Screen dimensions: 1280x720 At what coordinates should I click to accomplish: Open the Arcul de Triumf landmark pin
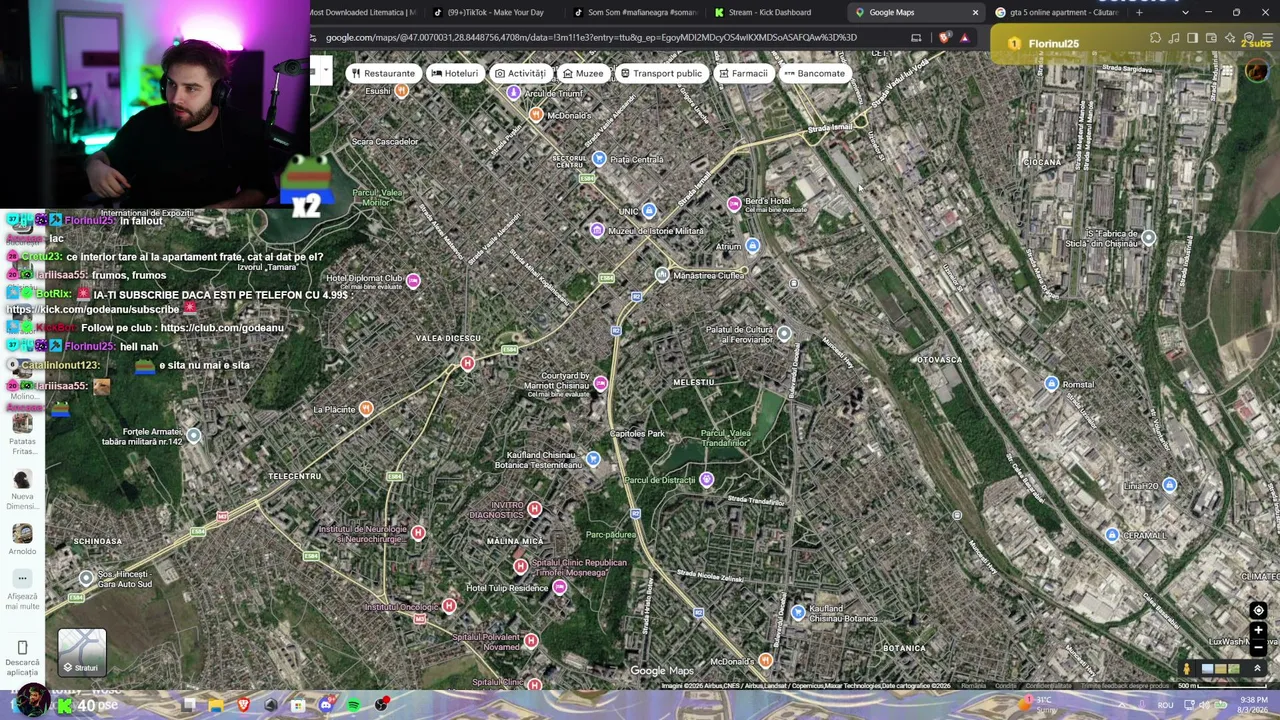click(x=513, y=93)
